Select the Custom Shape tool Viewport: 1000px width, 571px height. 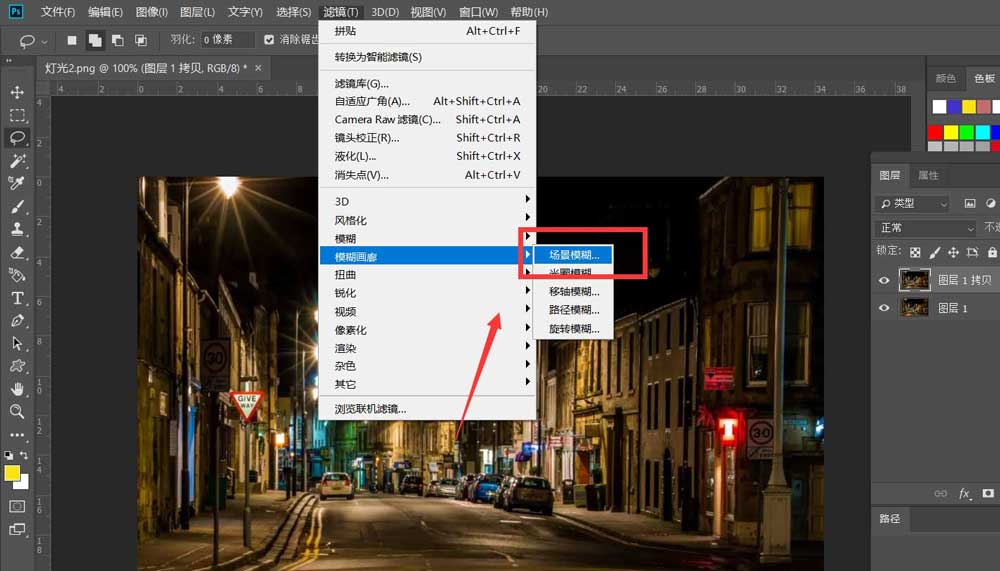click(x=17, y=366)
